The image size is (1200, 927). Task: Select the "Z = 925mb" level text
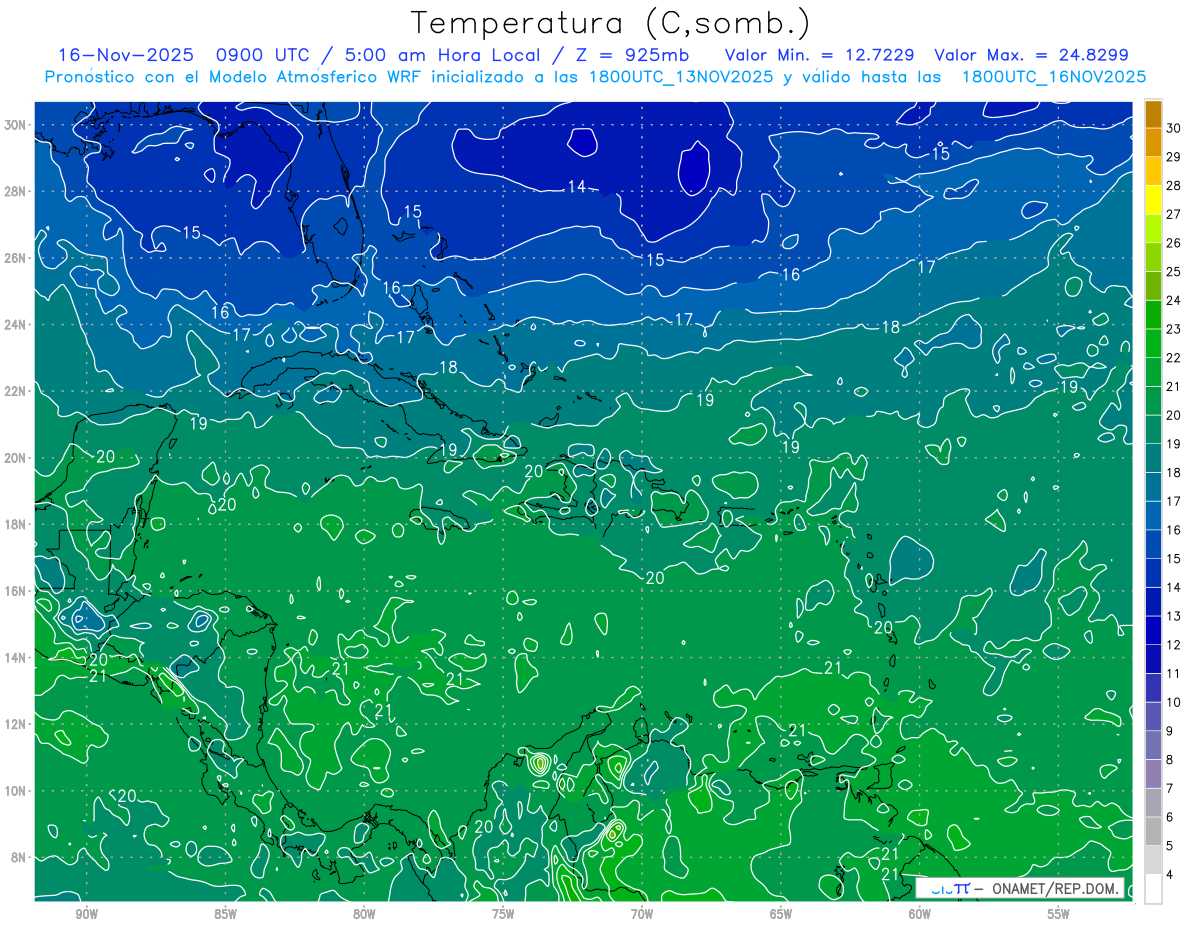point(633,55)
